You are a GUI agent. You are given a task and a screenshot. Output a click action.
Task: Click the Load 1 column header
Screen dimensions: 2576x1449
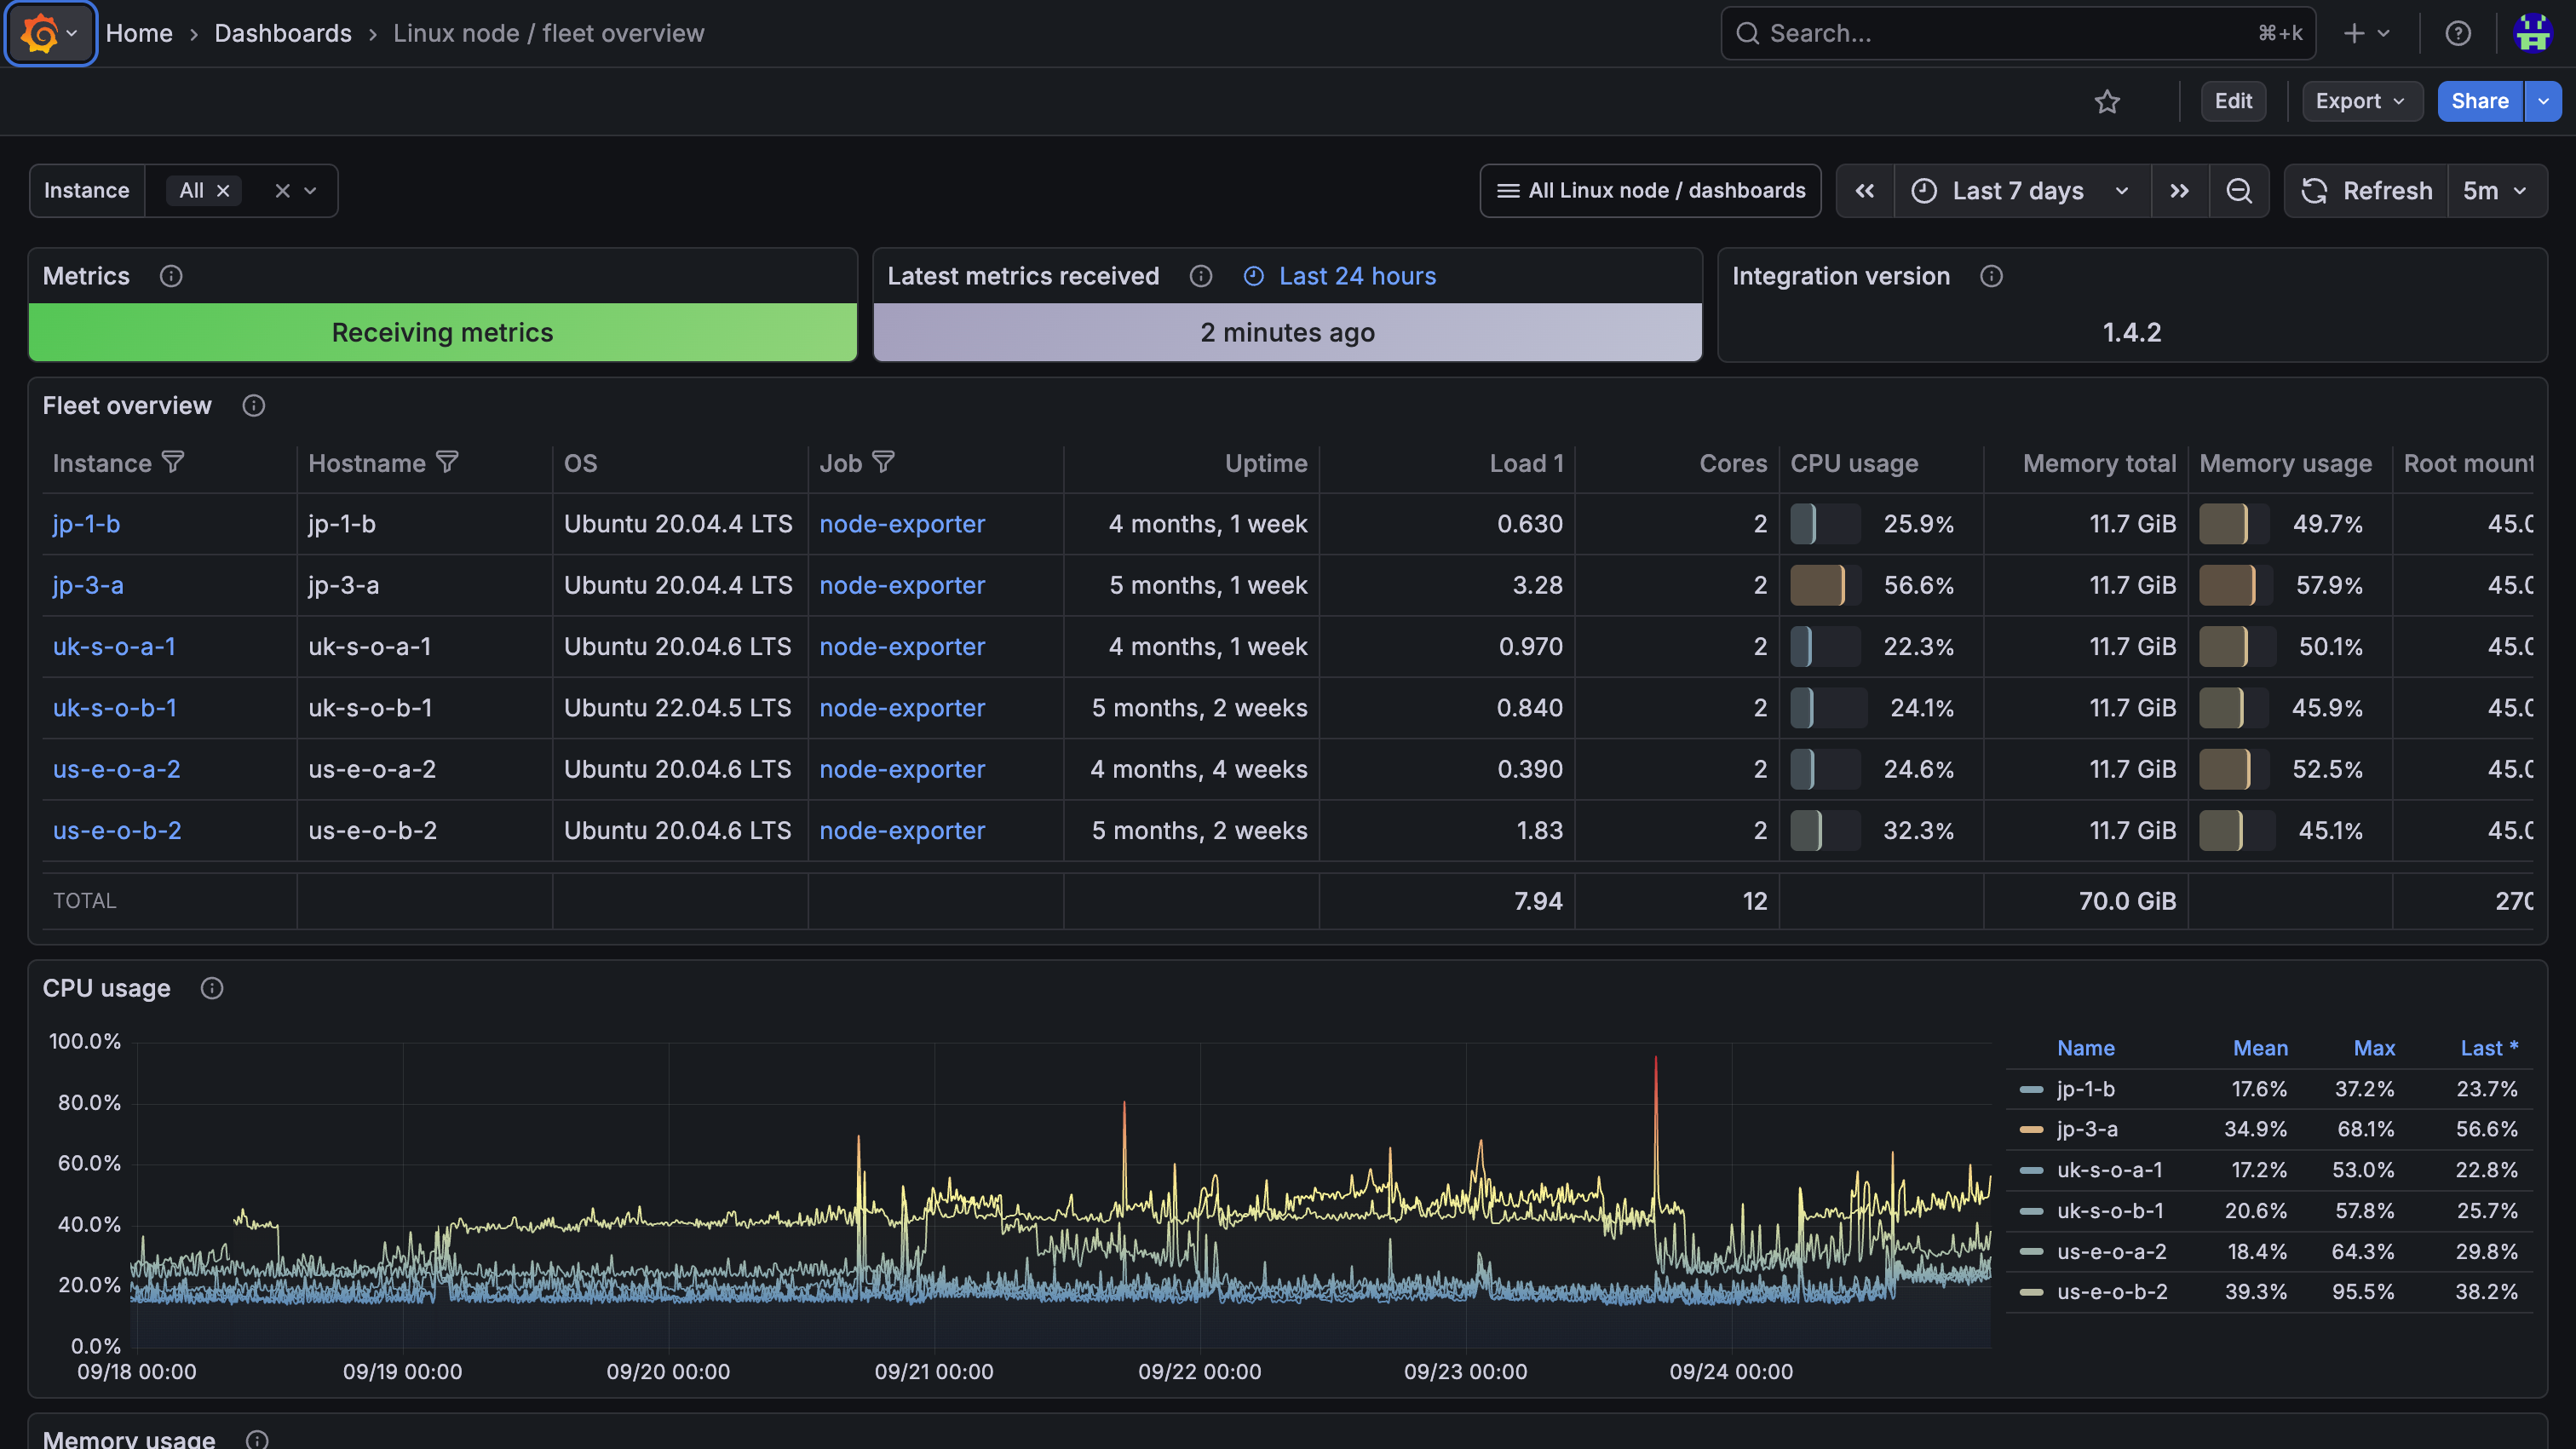(1526, 463)
